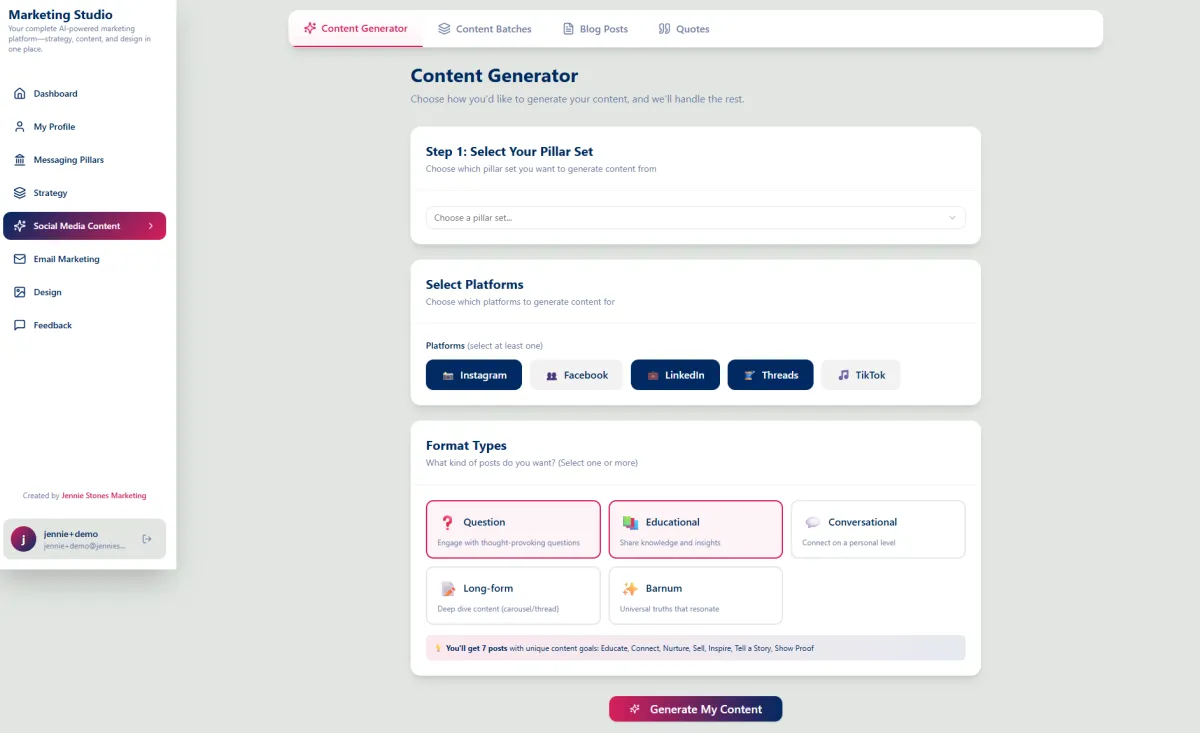Expand Social Media Content chevron arrow
The width and height of the screenshot is (1200, 733).
click(x=151, y=226)
